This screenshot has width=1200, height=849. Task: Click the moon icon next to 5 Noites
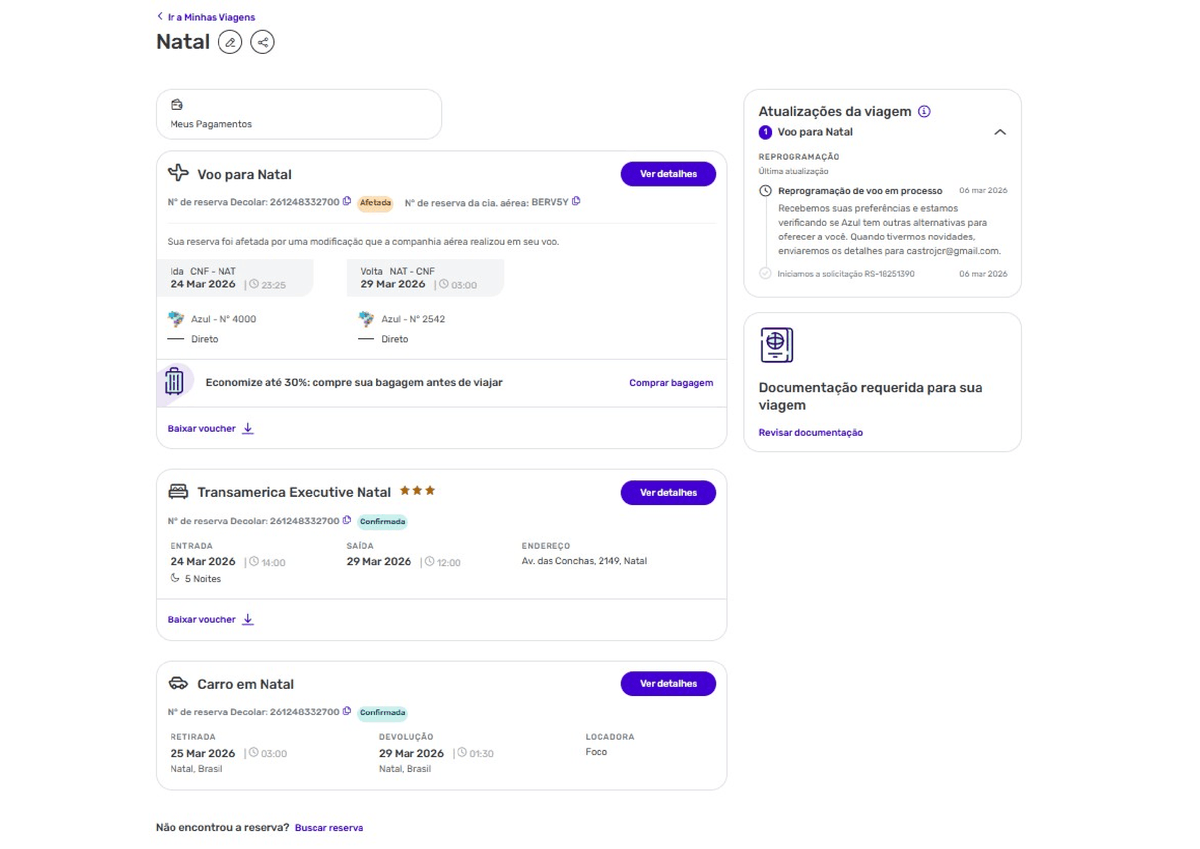coord(175,578)
